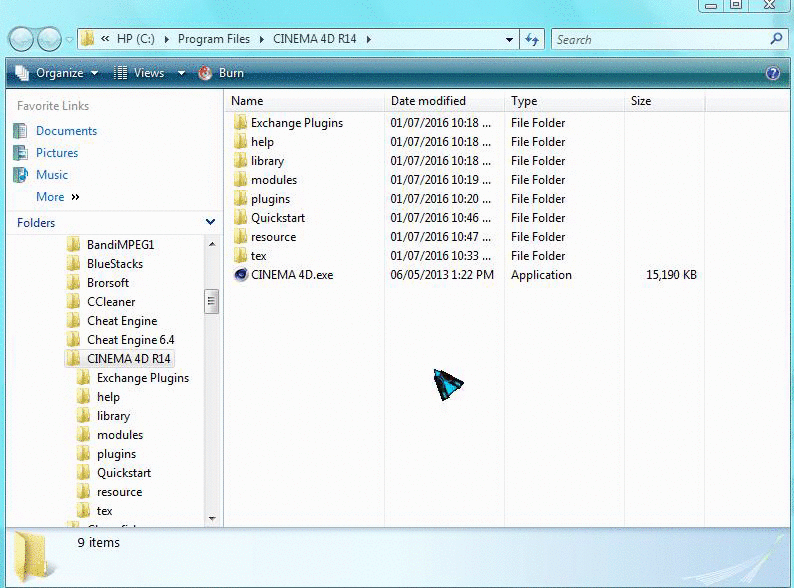Viewport: 794px width, 588px height.
Task: Click the tex folder icon in file list
Action: coord(241,256)
